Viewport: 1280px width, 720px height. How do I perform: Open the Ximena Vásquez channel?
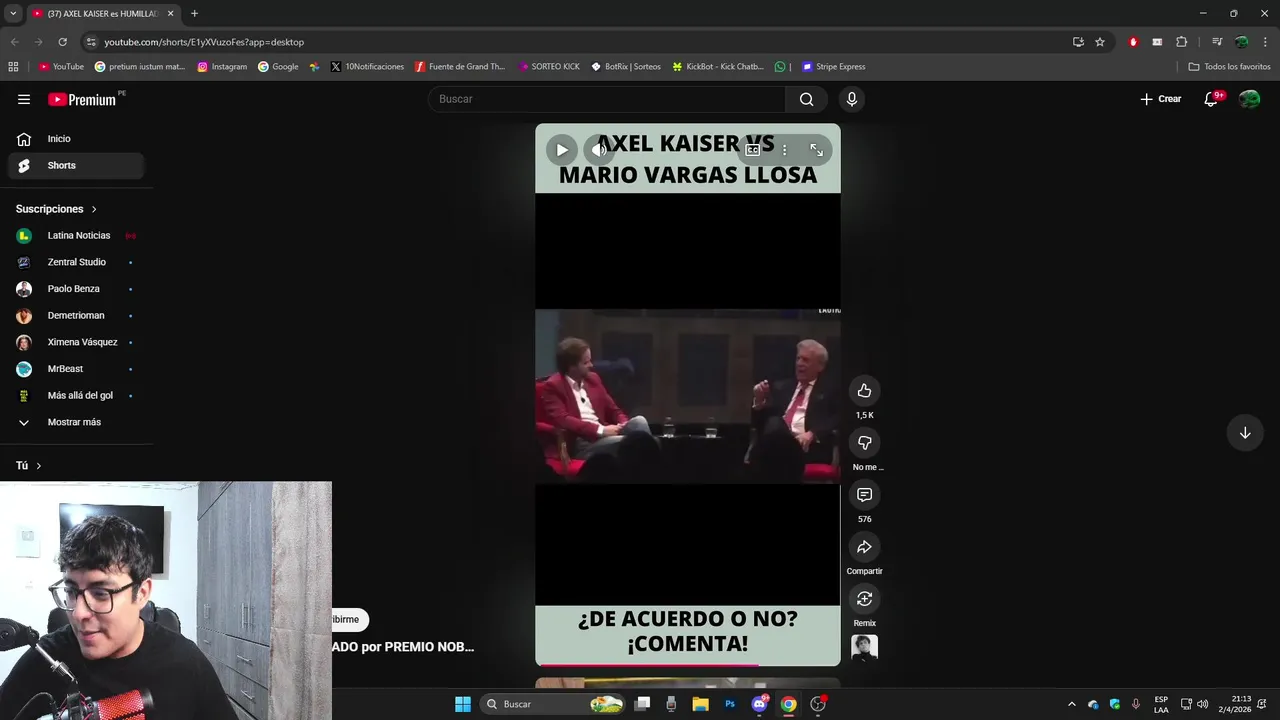pos(76,342)
